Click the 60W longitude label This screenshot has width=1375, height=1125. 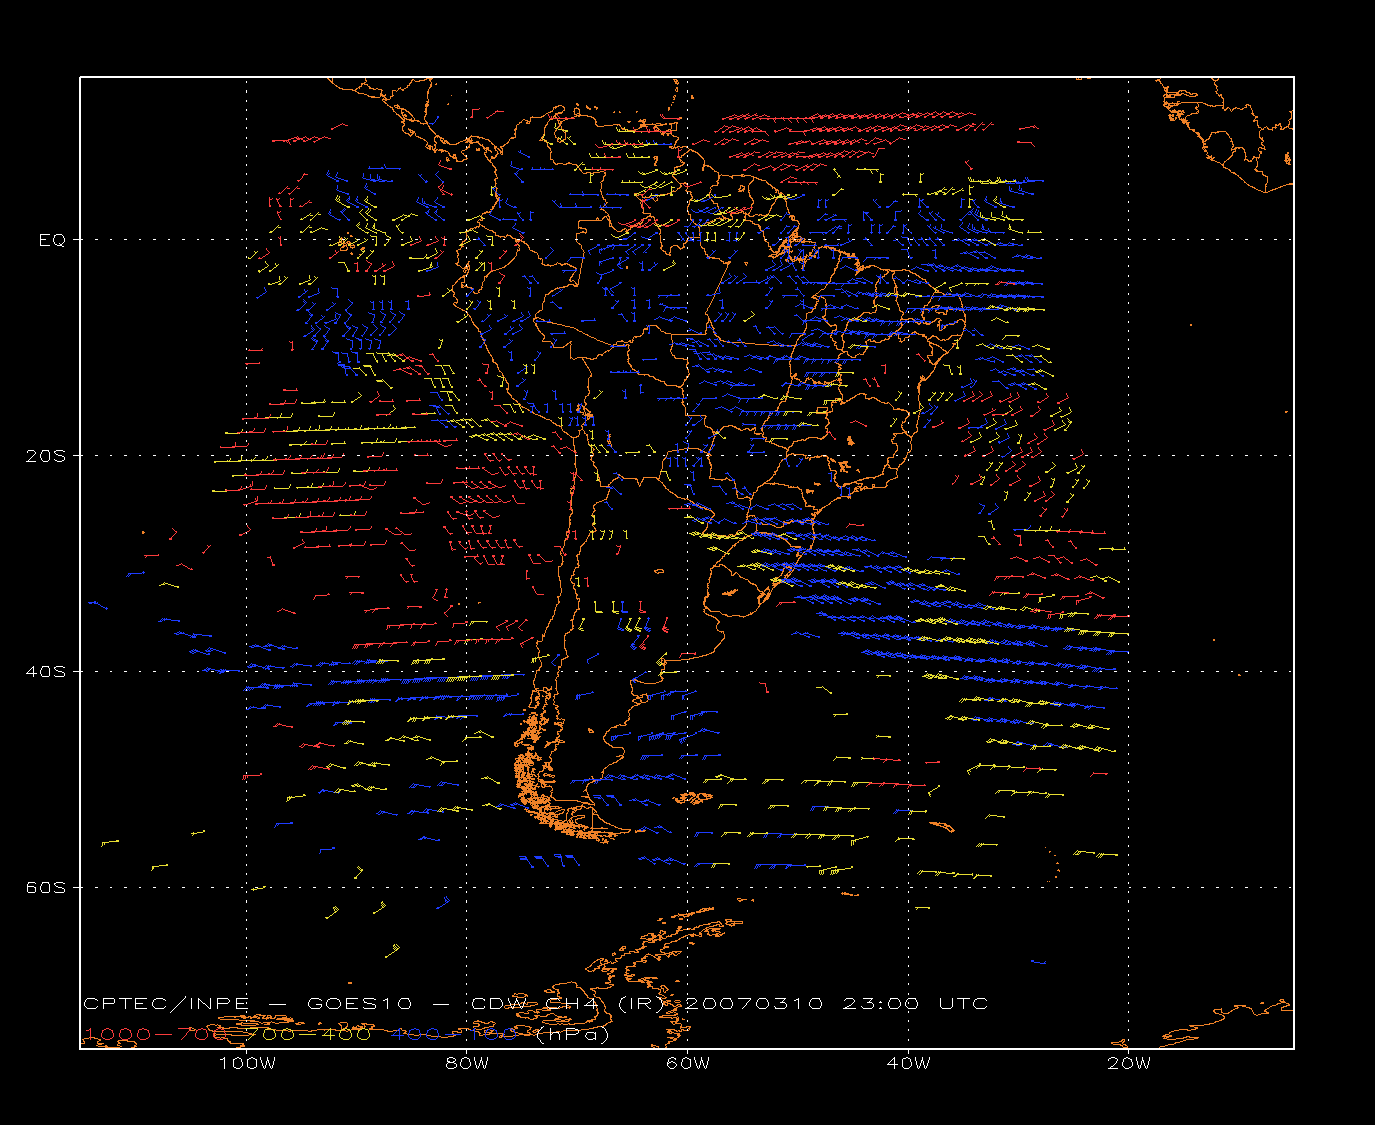click(687, 1063)
